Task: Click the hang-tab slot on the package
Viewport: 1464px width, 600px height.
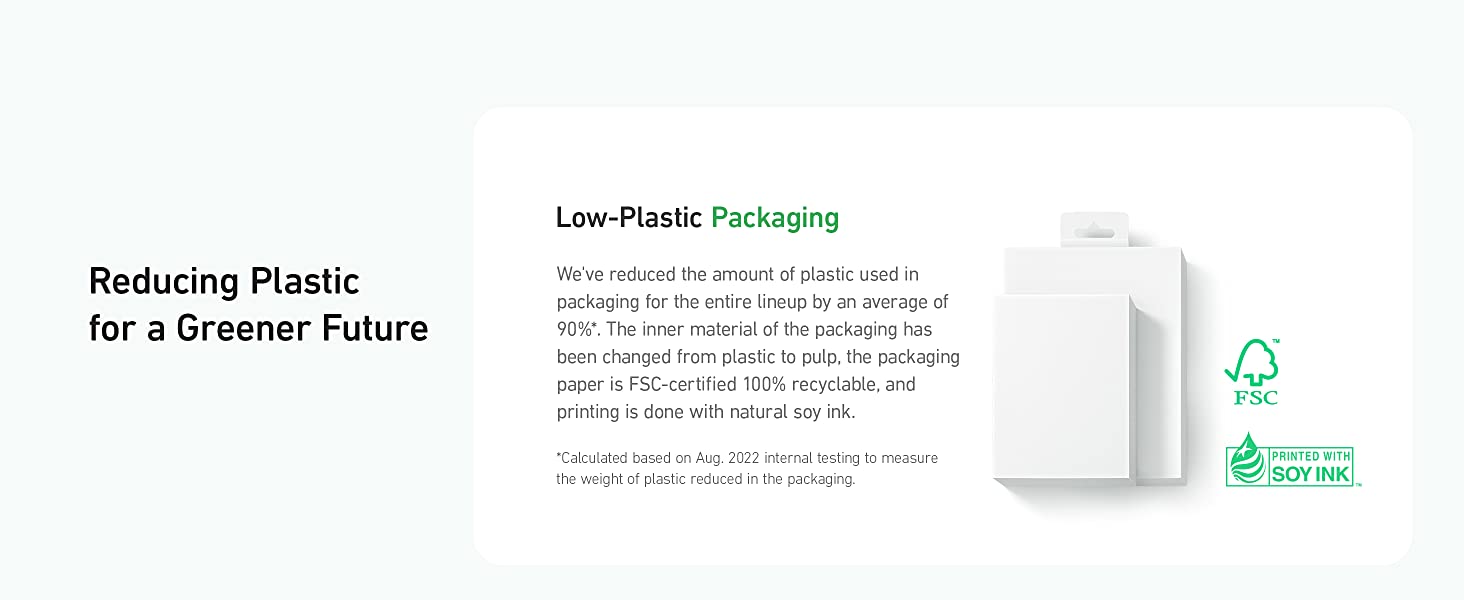Action: point(1094,232)
